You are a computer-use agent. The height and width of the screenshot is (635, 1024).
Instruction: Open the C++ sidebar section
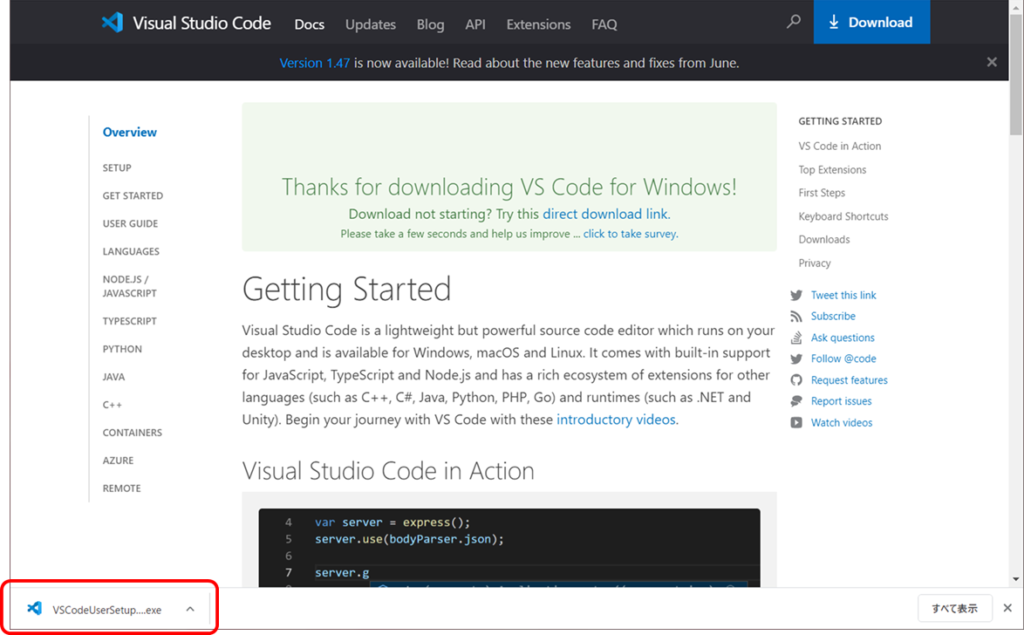tap(112, 404)
